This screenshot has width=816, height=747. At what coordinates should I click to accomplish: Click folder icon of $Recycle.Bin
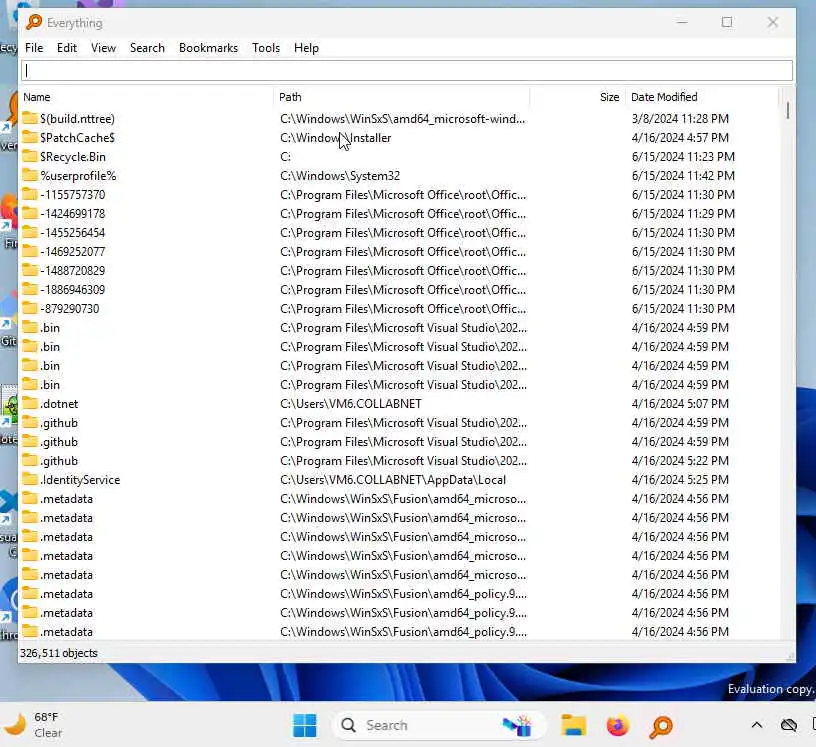tap(30, 156)
